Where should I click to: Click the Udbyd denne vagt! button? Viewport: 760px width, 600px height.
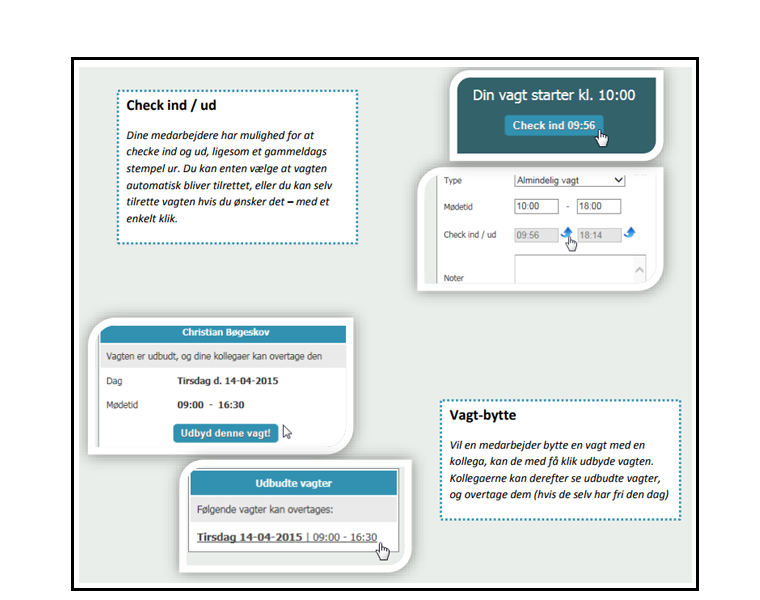225,433
